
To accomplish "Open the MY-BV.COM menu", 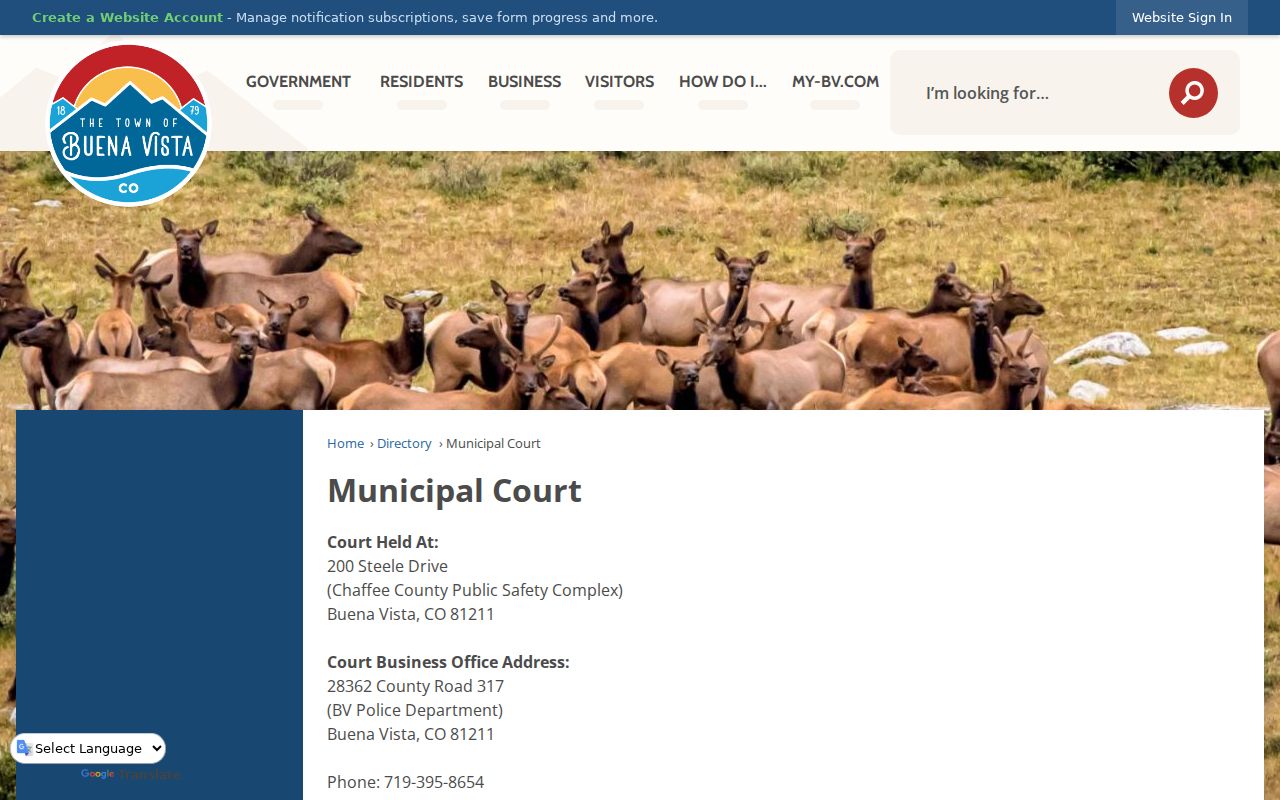I will pos(835,82).
